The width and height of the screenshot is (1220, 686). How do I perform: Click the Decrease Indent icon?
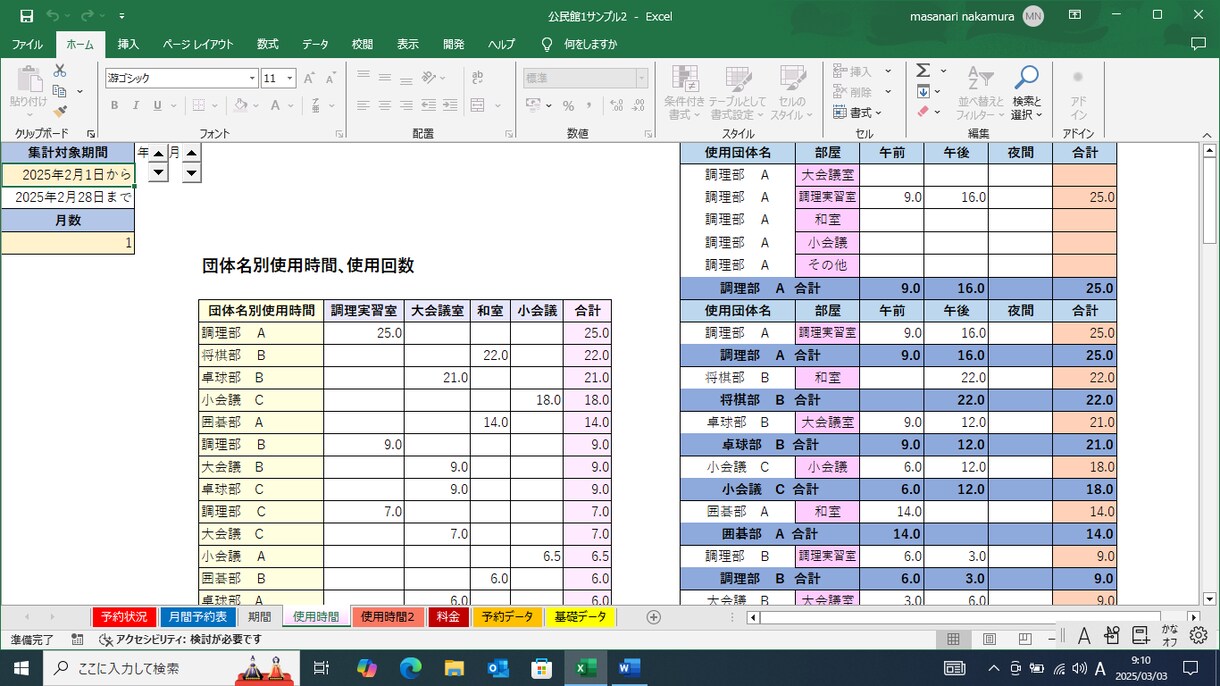pos(430,105)
